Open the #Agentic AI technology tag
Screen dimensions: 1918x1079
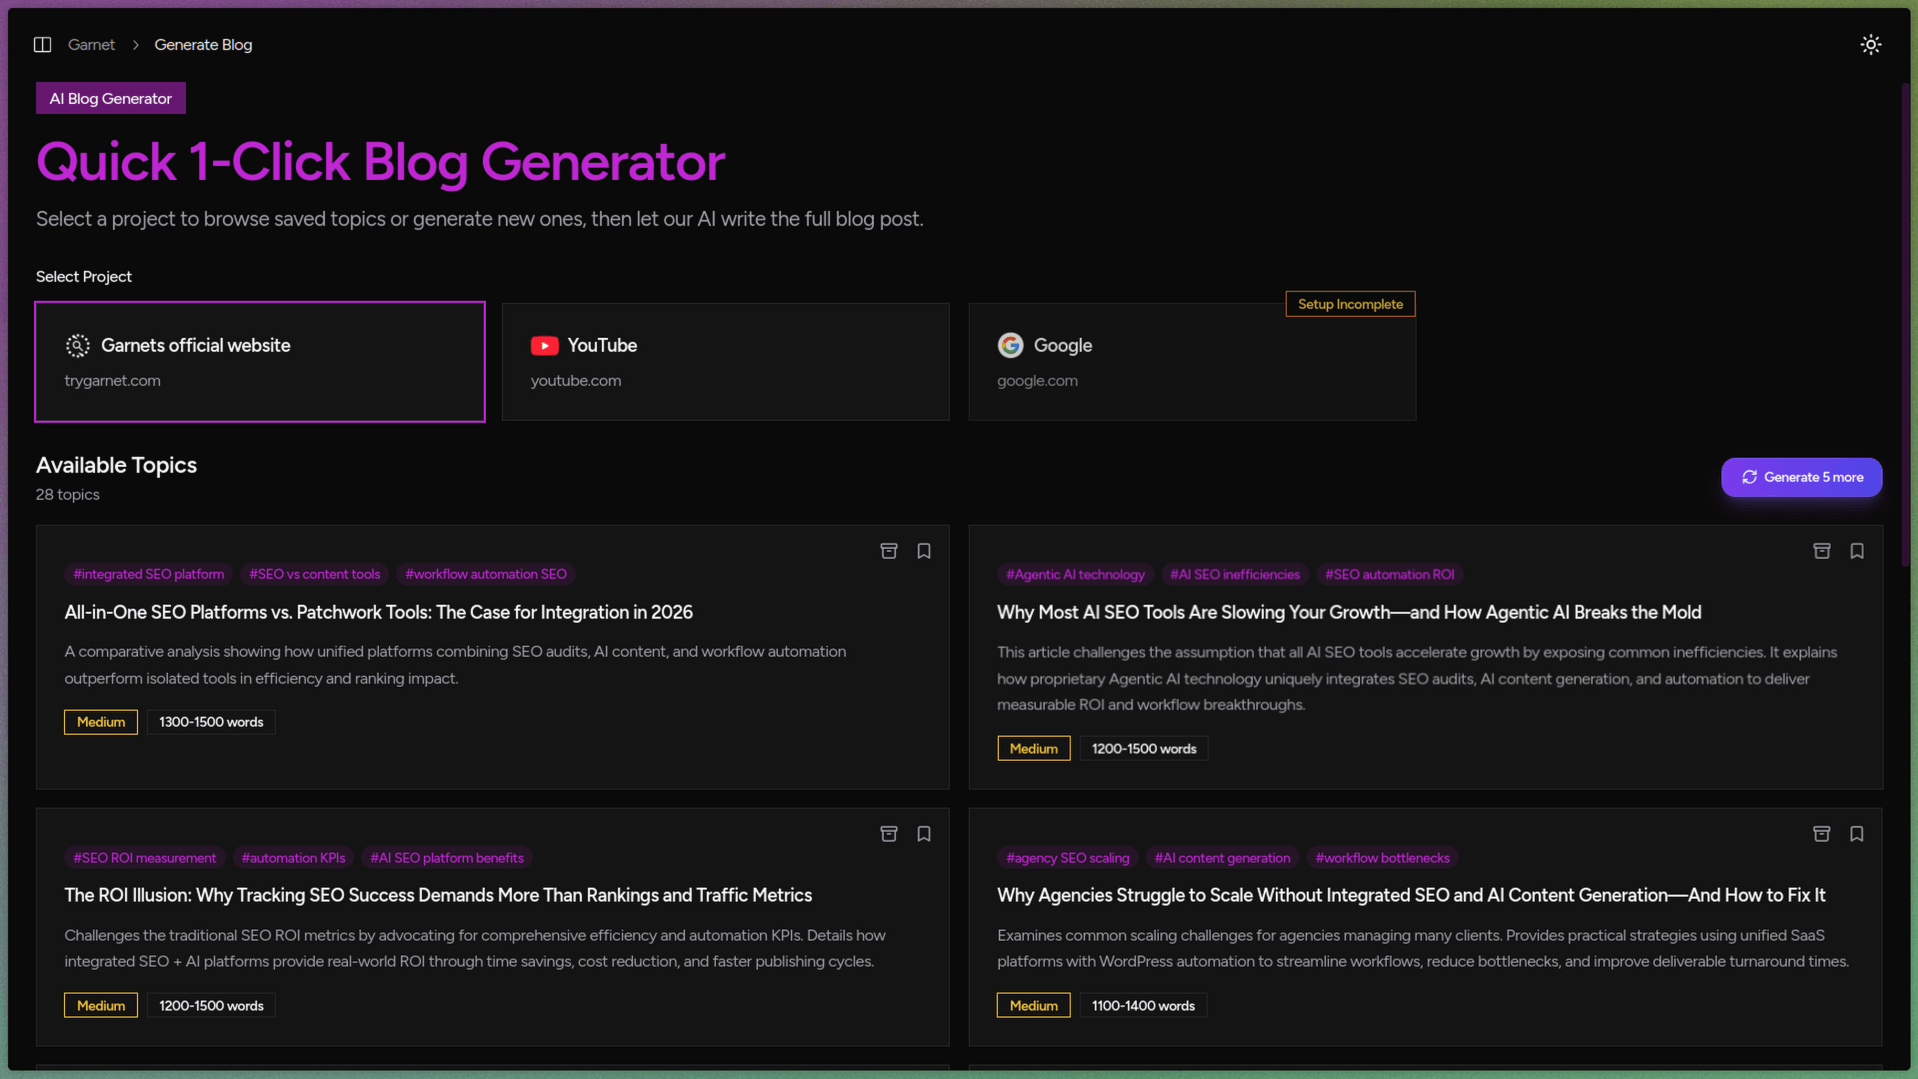(x=1076, y=574)
